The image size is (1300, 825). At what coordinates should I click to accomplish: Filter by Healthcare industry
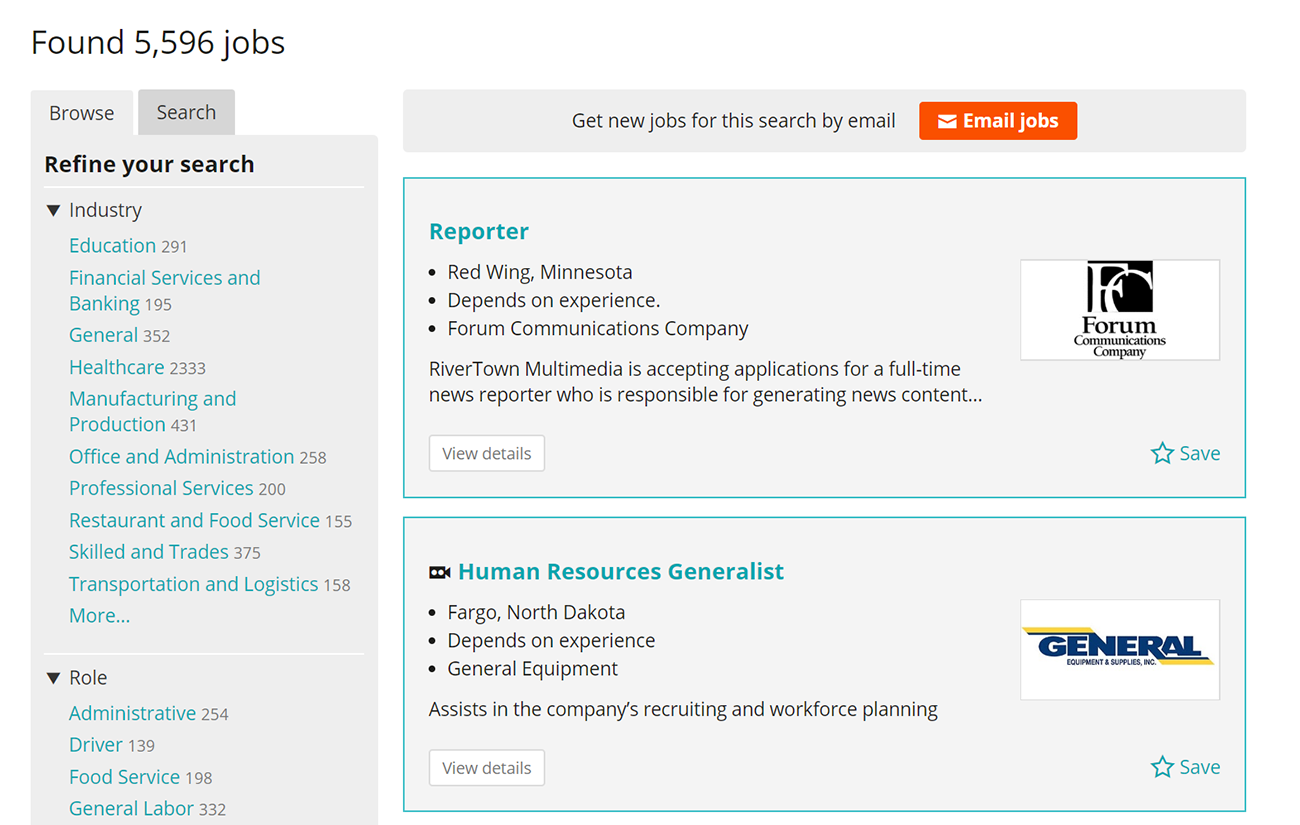coord(116,367)
